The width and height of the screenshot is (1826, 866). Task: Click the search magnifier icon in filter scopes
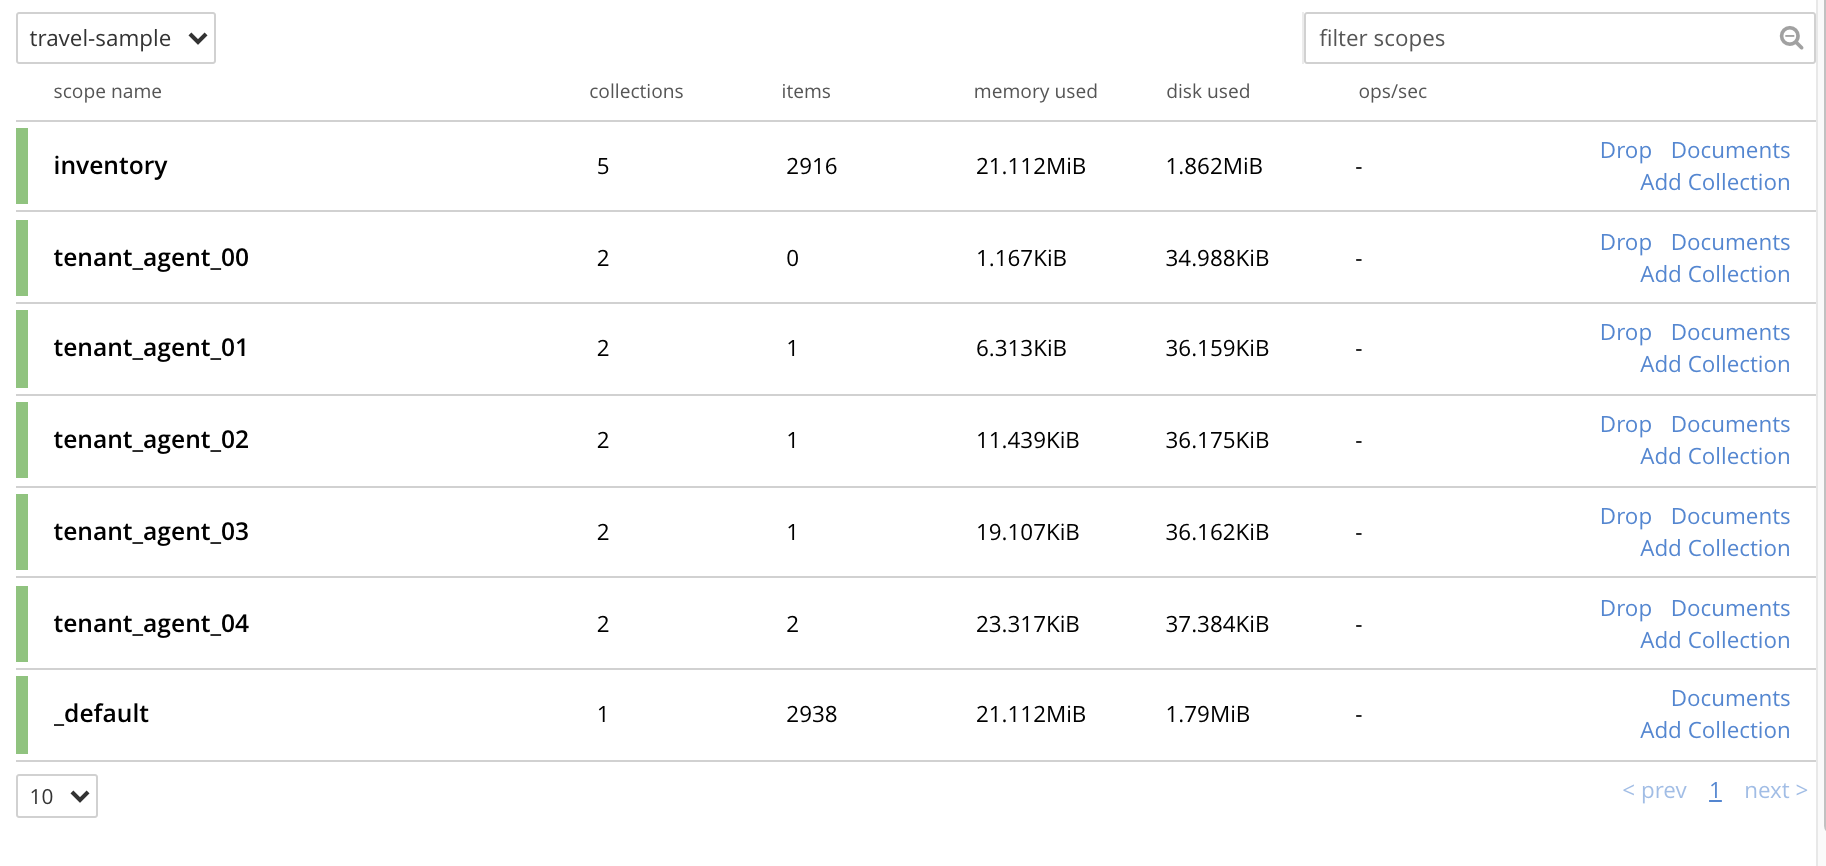1790,38
